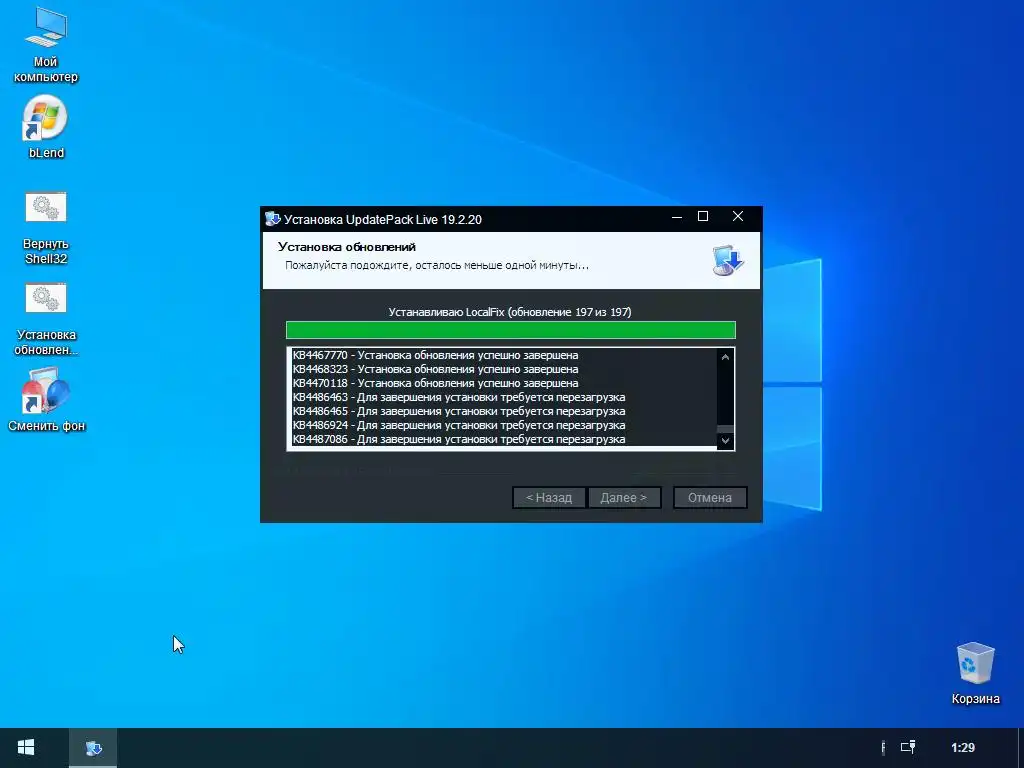Image resolution: width=1024 pixels, height=768 pixels.
Task: Open the Корзина recycle bin icon
Action: pyautogui.click(x=975, y=673)
